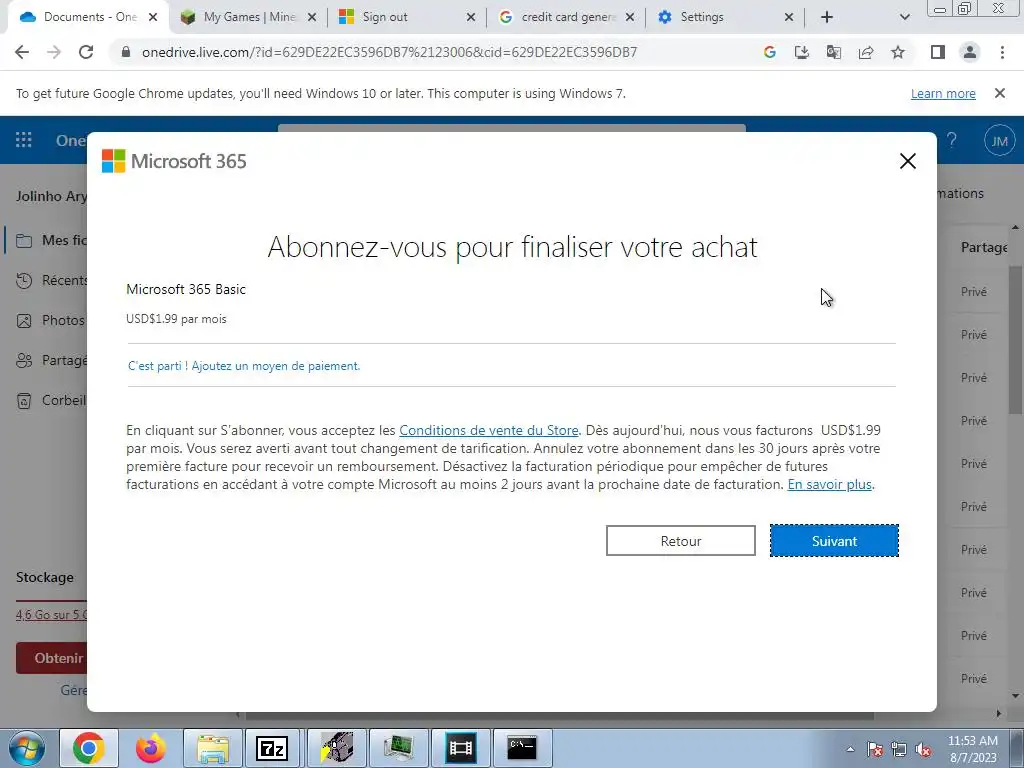Open the Windows Start menu

(x=26, y=748)
